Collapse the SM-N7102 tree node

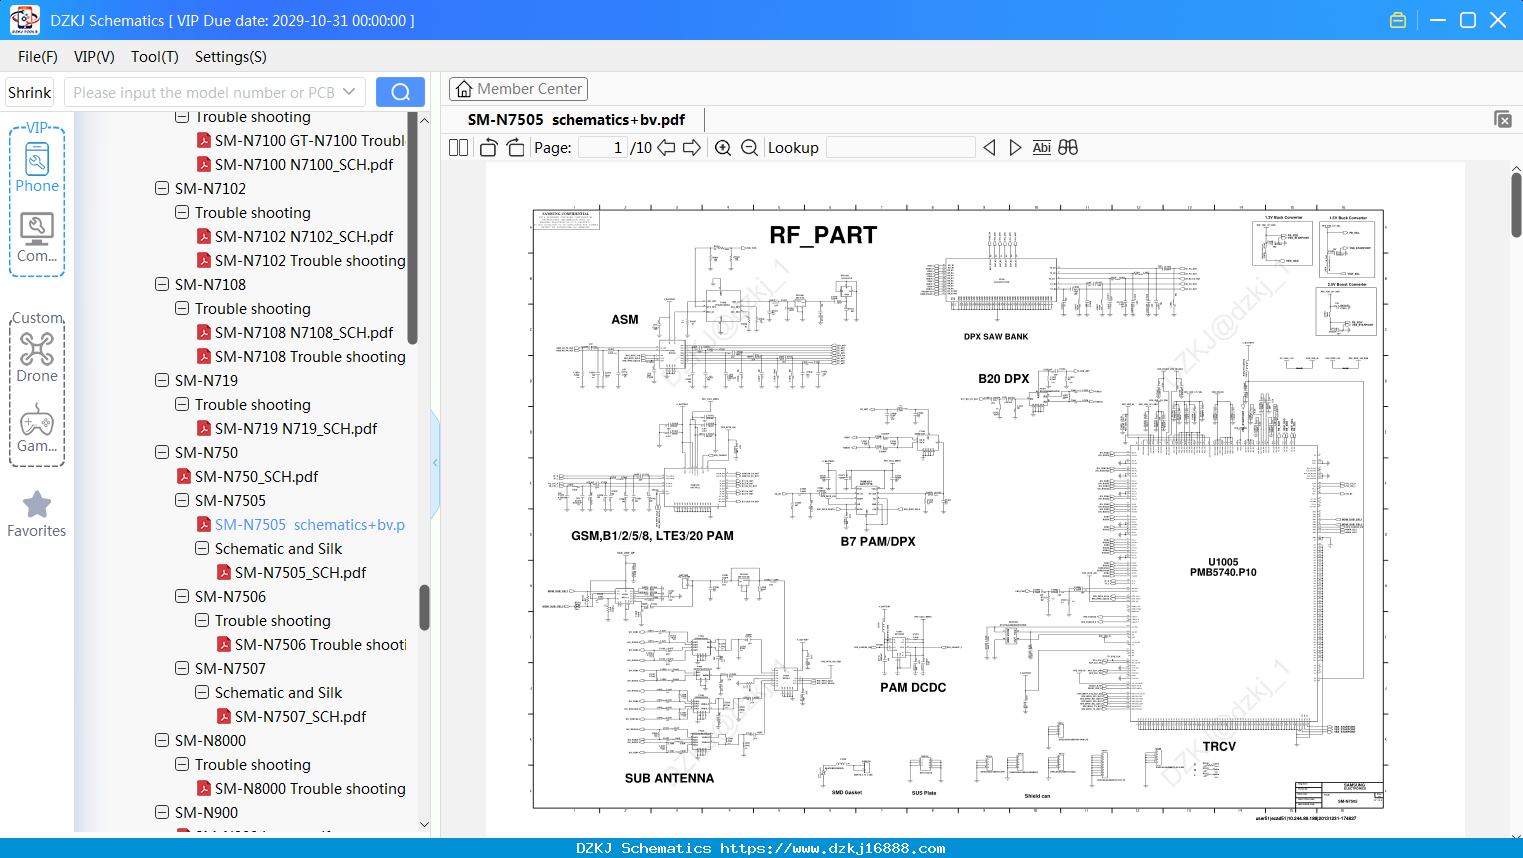click(x=162, y=188)
